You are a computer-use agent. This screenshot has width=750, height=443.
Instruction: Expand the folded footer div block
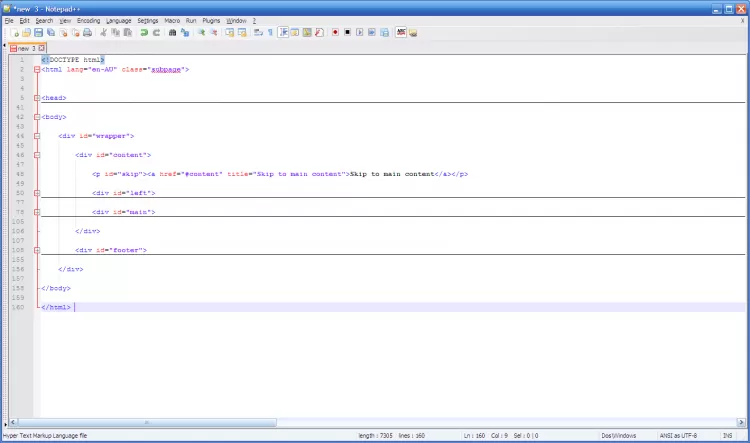click(x=36, y=250)
